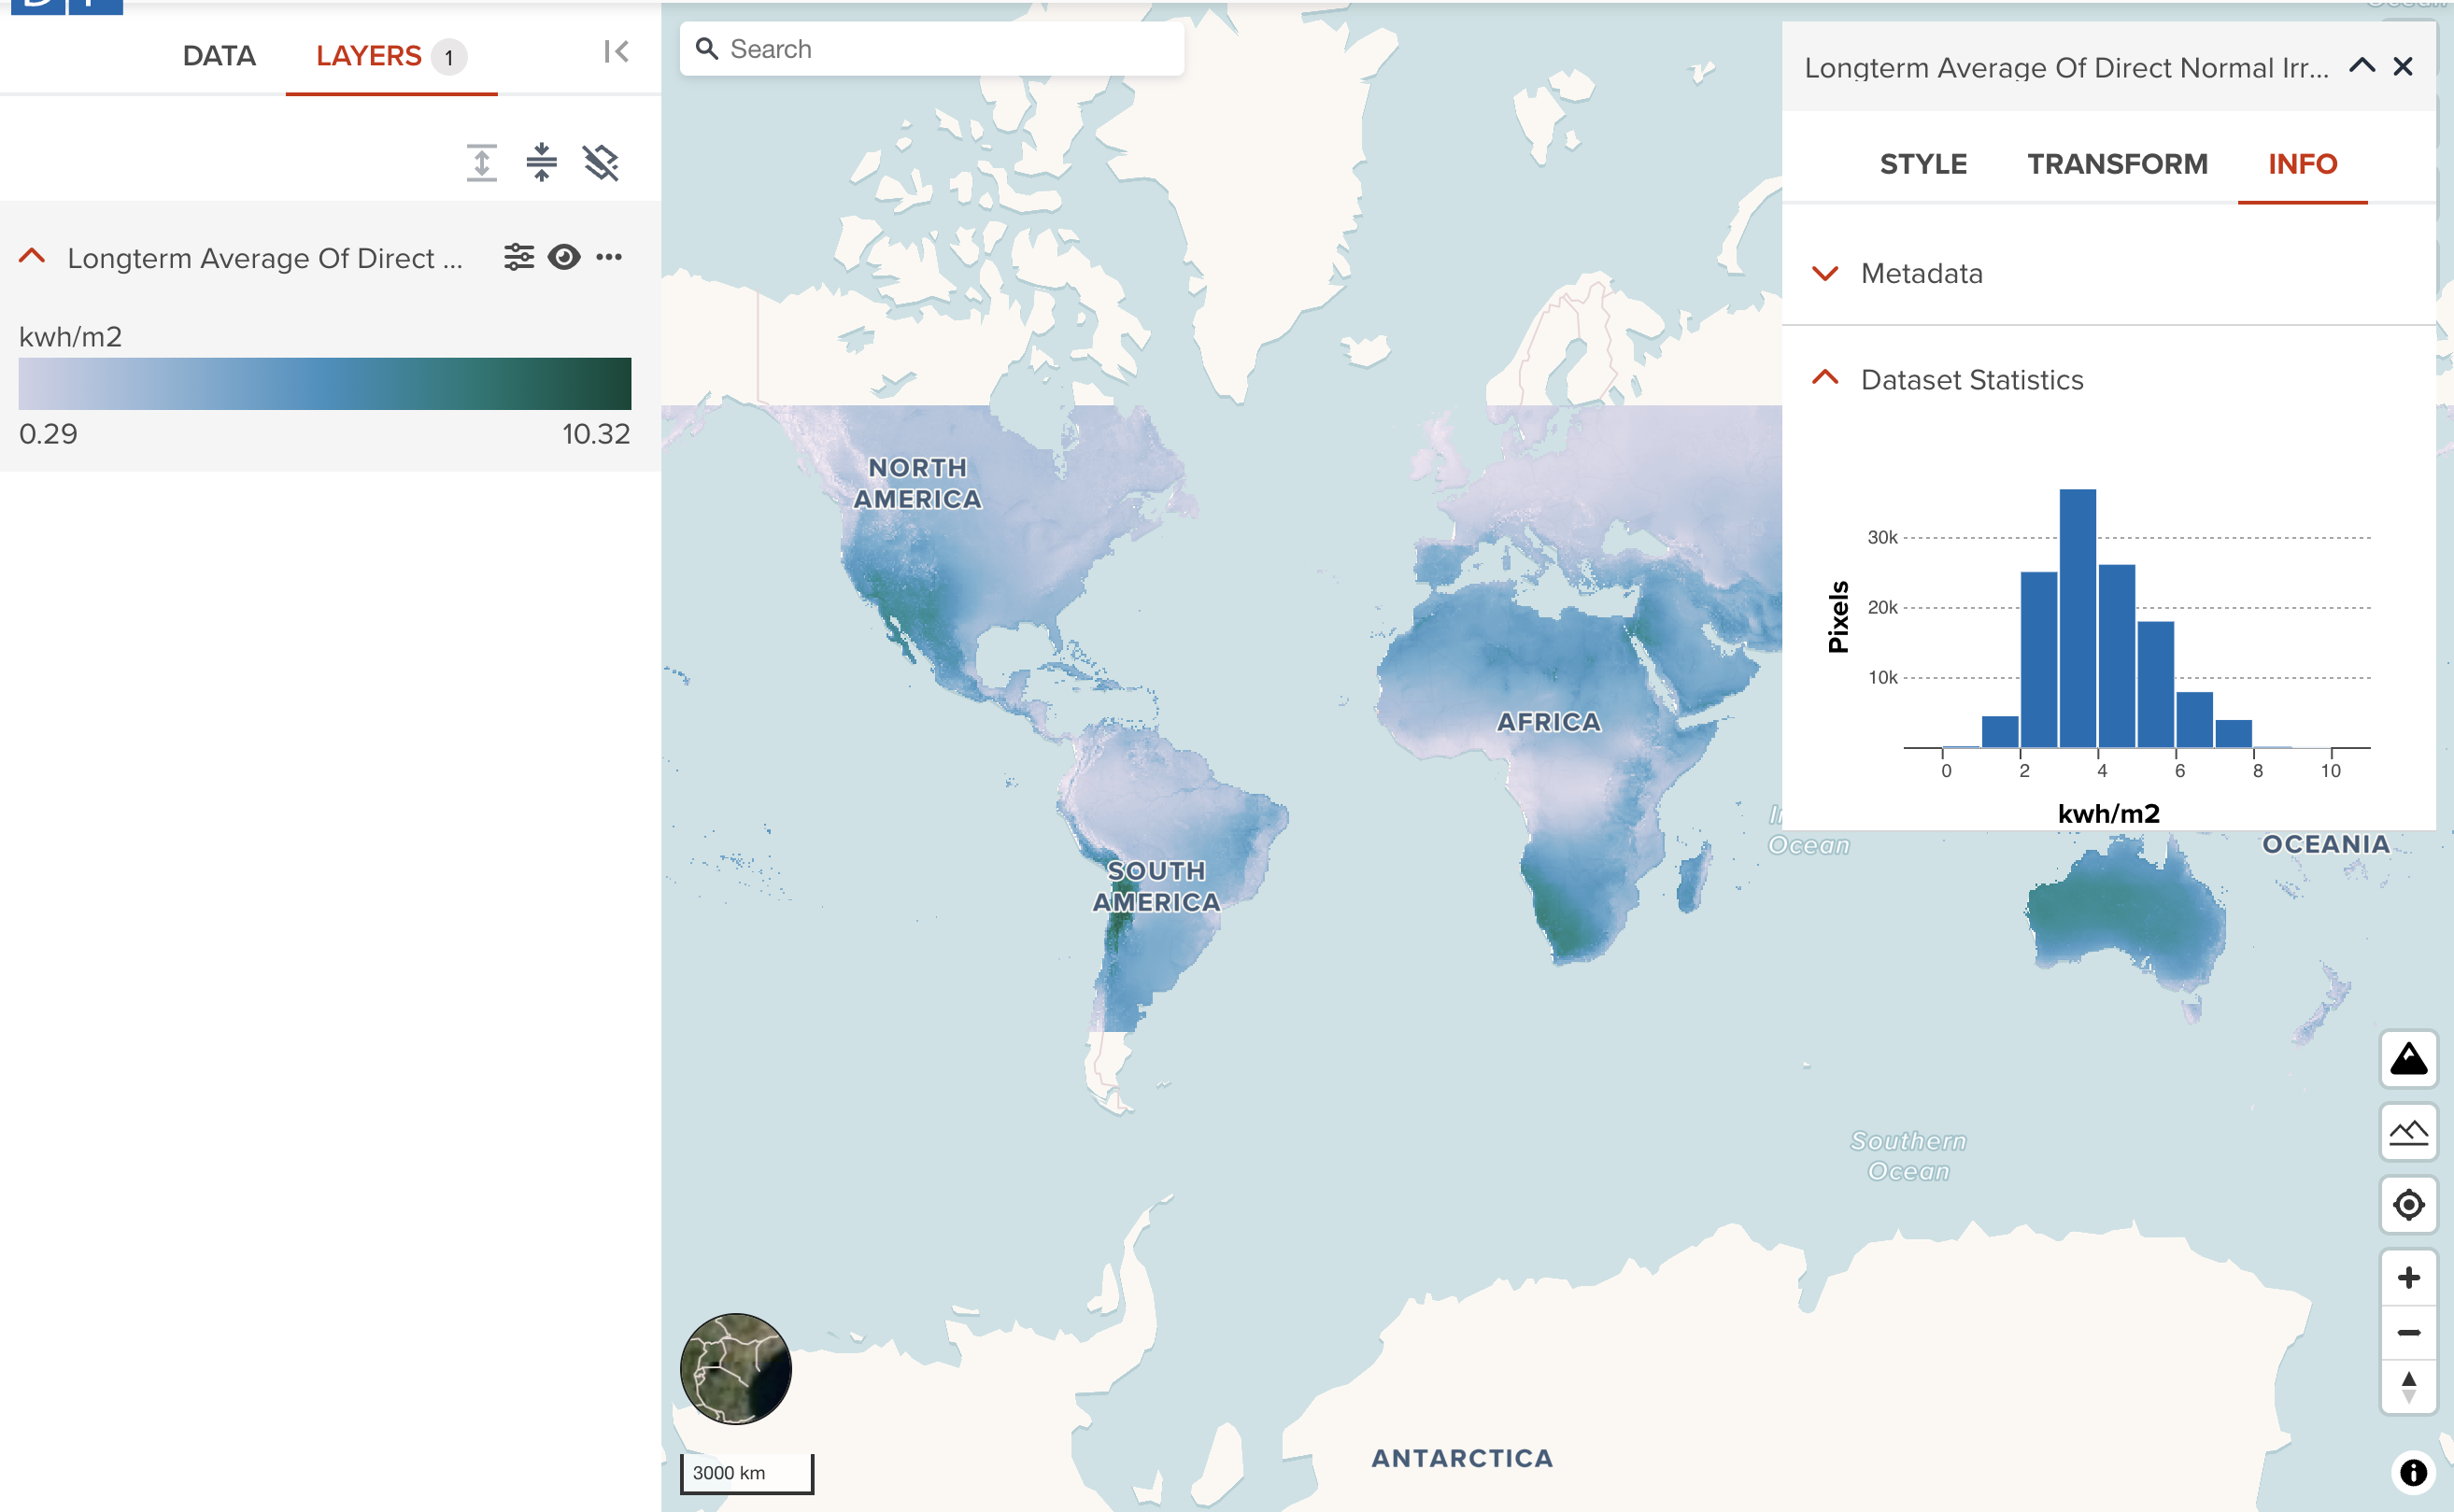The width and height of the screenshot is (2454, 1512).
Task: Toggle 3D terrain mode button
Action: 2408,1058
